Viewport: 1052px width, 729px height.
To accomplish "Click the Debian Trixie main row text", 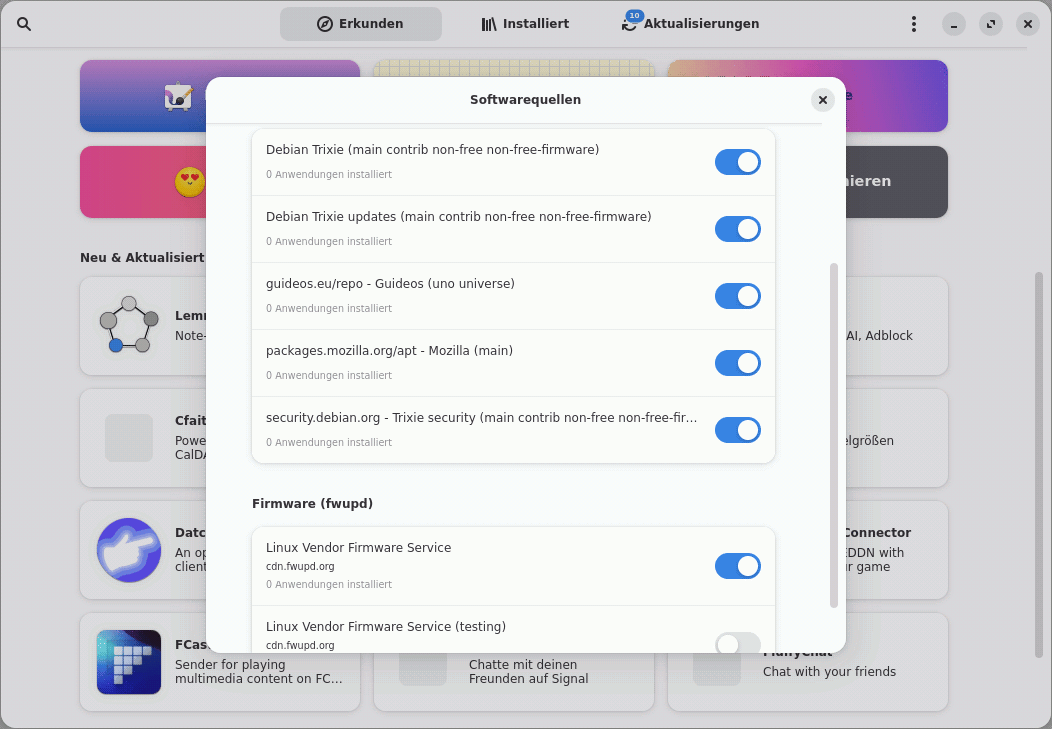I will point(432,150).
